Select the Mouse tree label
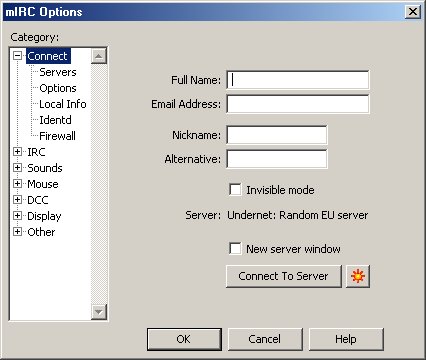The height and width of the screenshot is (360, 426). (x=43, y=184)
